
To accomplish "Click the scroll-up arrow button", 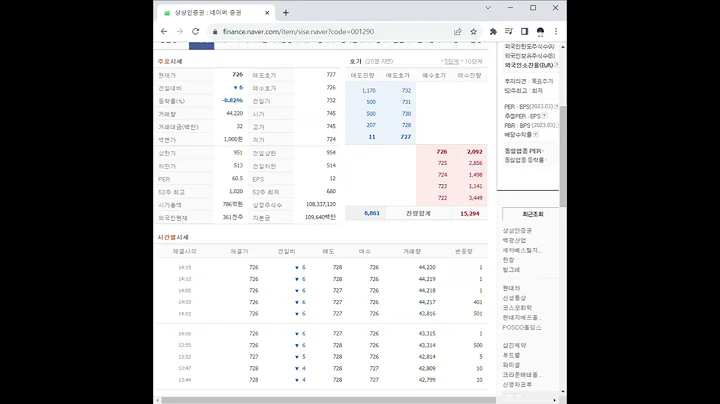I will point(563,47).
